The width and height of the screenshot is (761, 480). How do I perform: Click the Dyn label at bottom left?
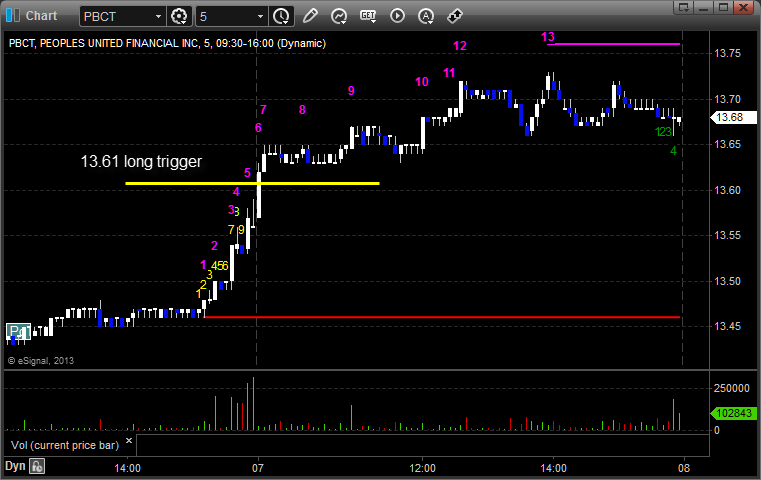(15, 466)
